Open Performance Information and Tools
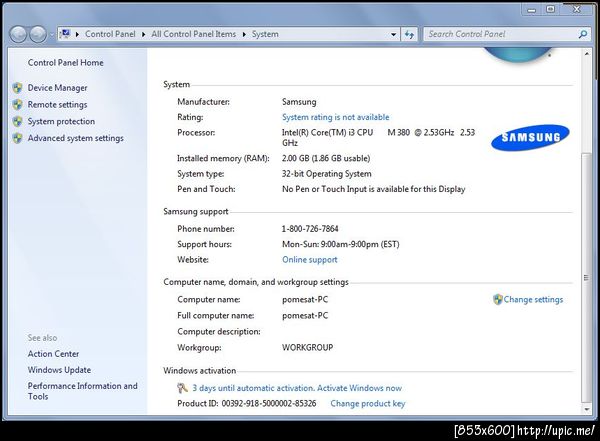Viewport: 600px width, 441px height. tap(82, 391)
